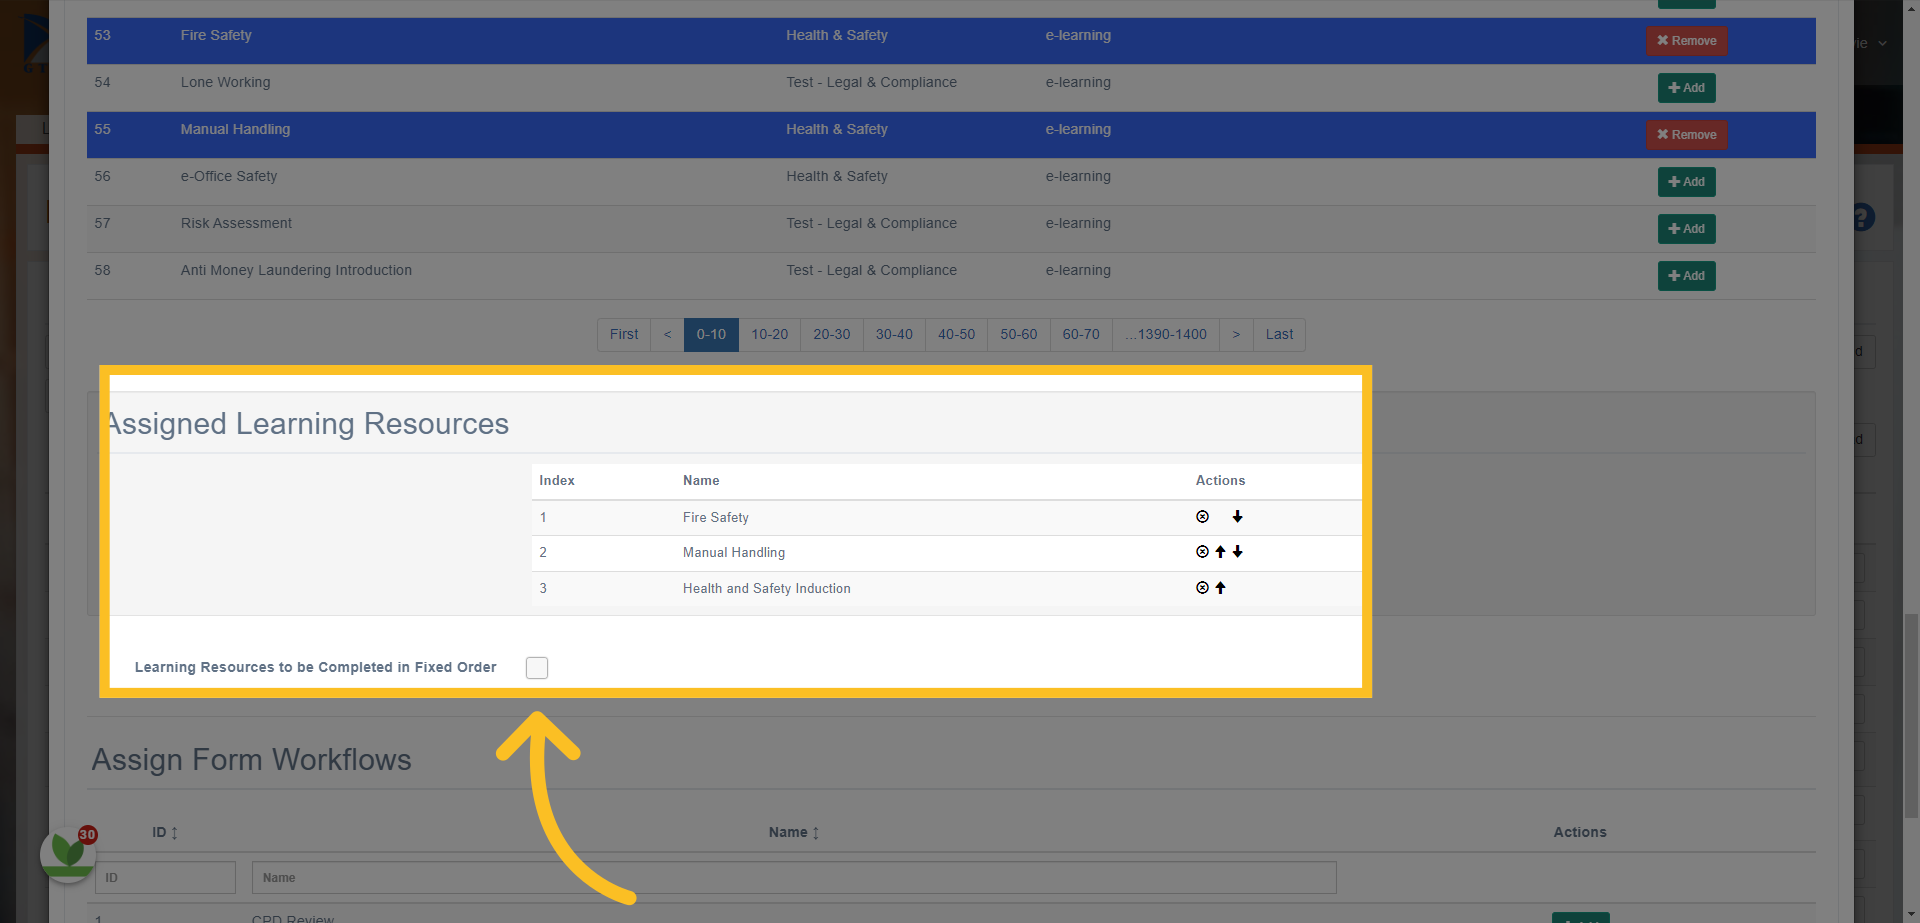Viewport: 1920px width, 923px height.
Task: Open the green leaf chat widget
Action: [68, 854]
